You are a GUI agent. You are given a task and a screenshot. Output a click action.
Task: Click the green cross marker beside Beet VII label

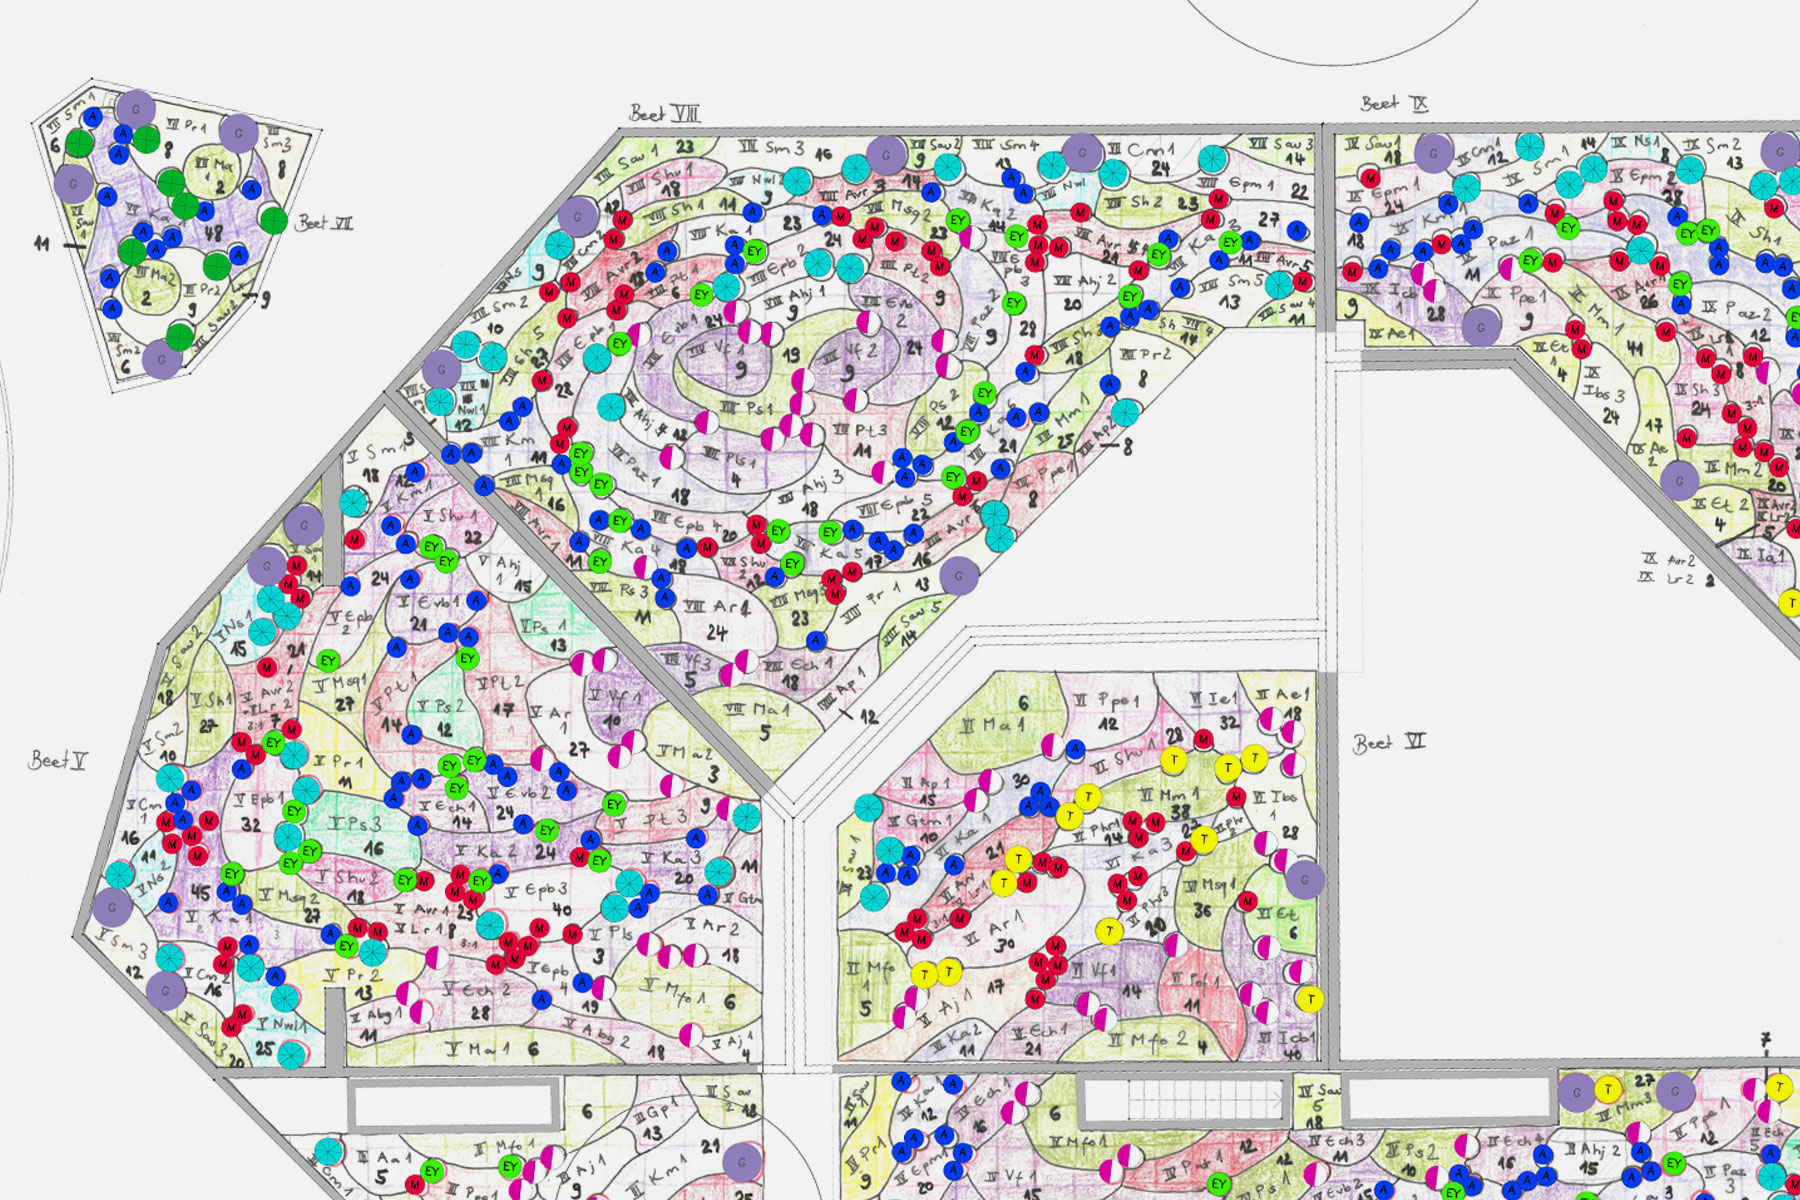[x=274, y=219]
